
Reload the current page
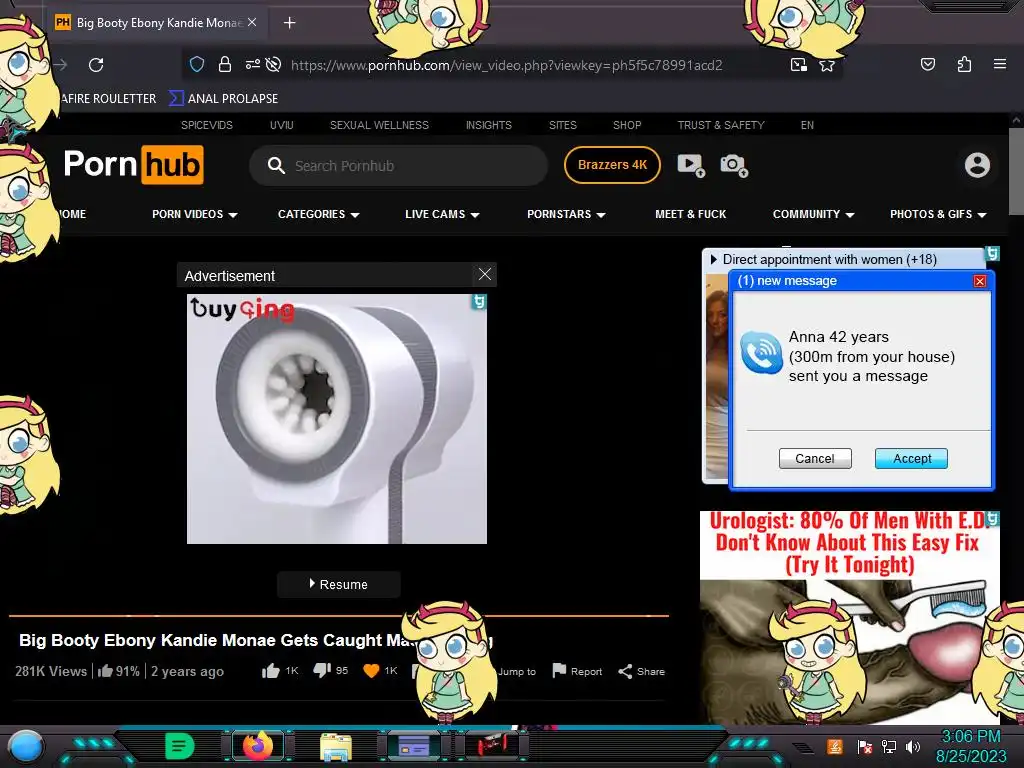96,65
